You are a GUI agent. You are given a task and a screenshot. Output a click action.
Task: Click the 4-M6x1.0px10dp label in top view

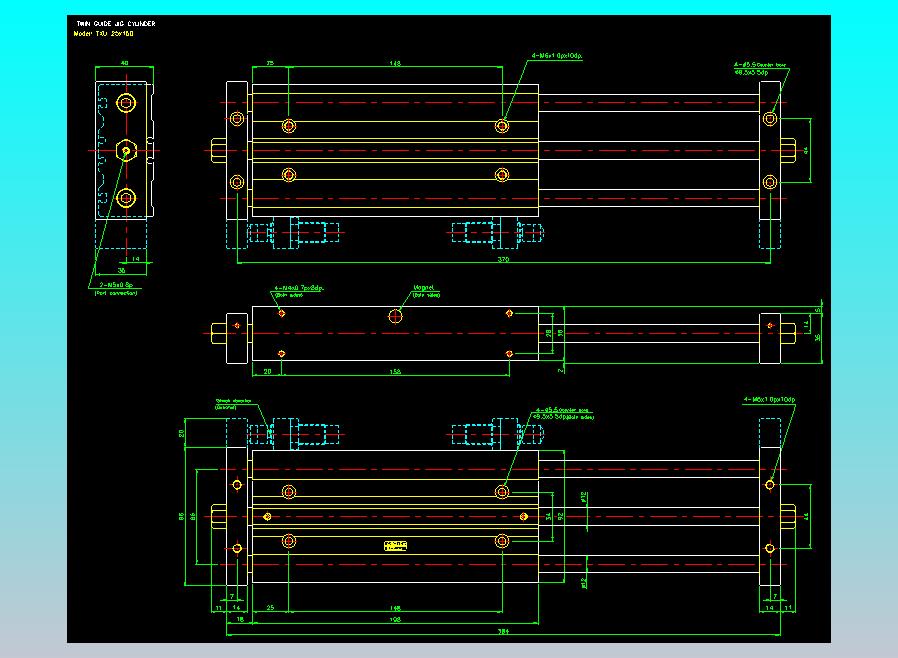(x=557, y=57)
